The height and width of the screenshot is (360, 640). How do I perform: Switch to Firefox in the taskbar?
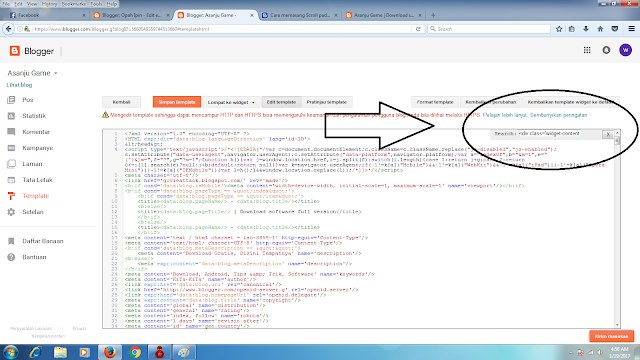pyautogui.click(x=109, y=352)
